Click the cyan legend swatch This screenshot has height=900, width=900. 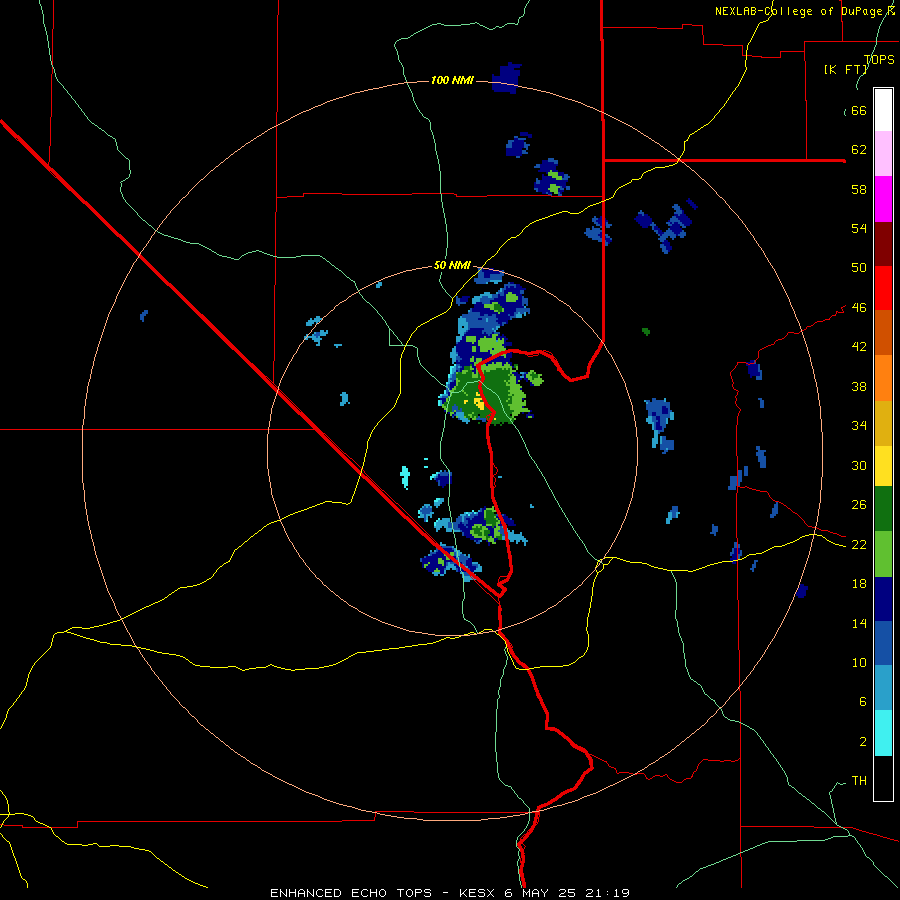coord(883,734)
